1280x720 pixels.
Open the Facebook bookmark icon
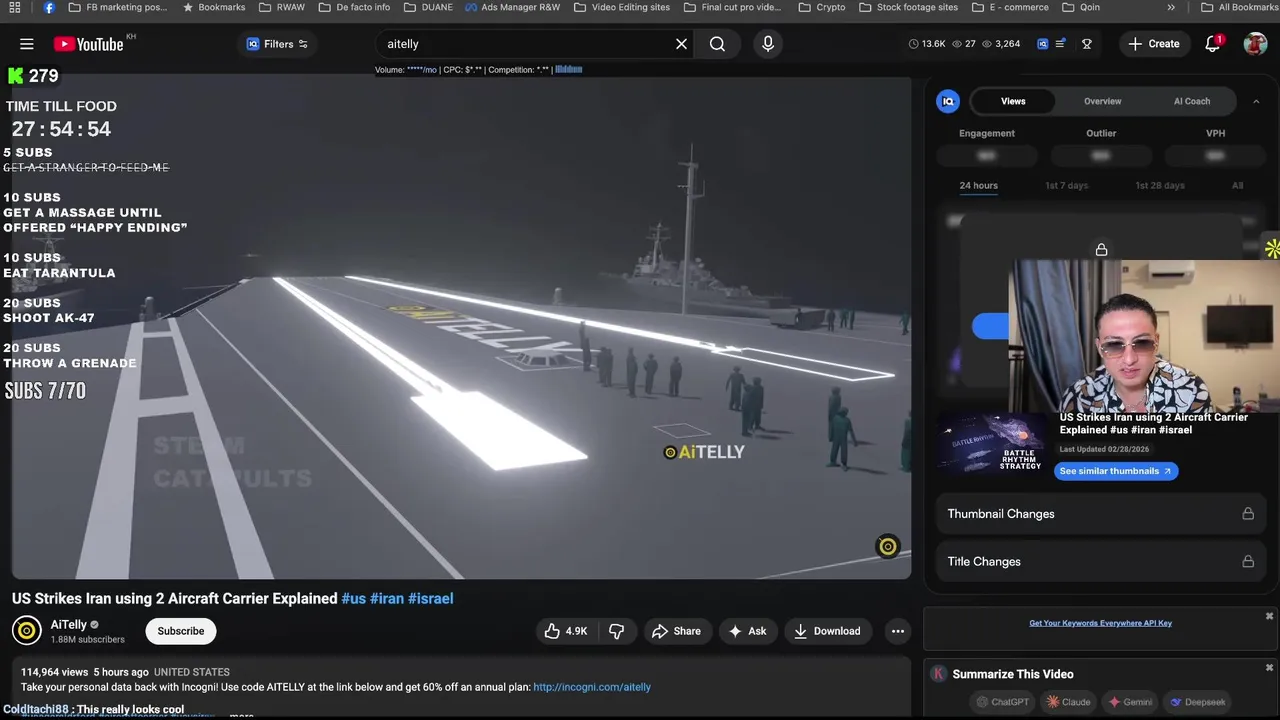[49, 7]
